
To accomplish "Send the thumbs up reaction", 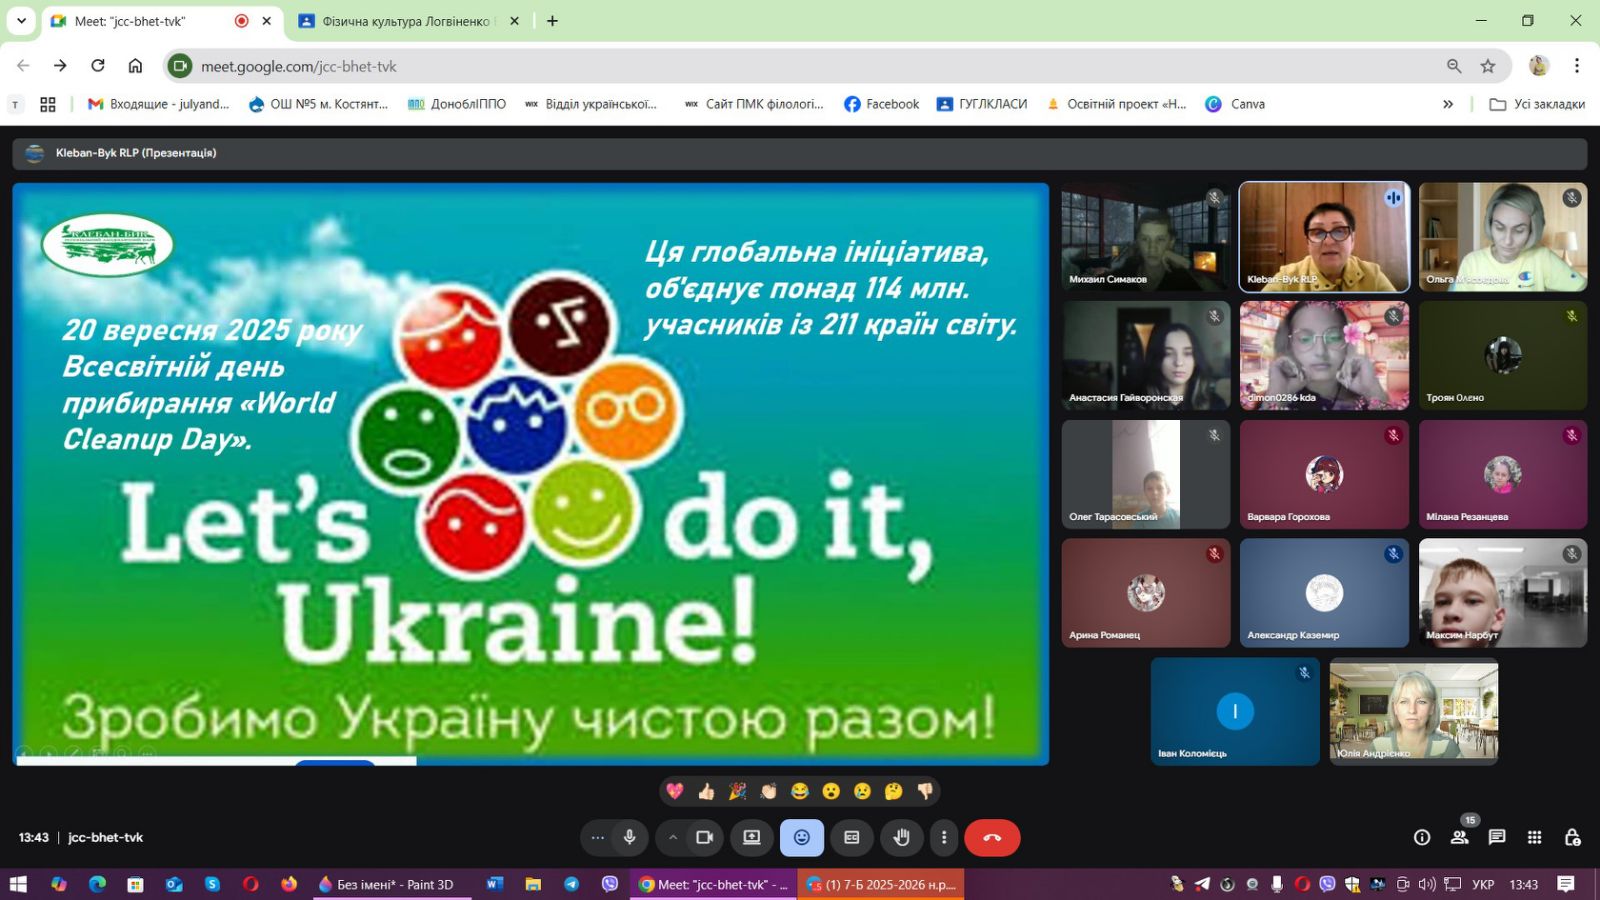I will point(706,791).
